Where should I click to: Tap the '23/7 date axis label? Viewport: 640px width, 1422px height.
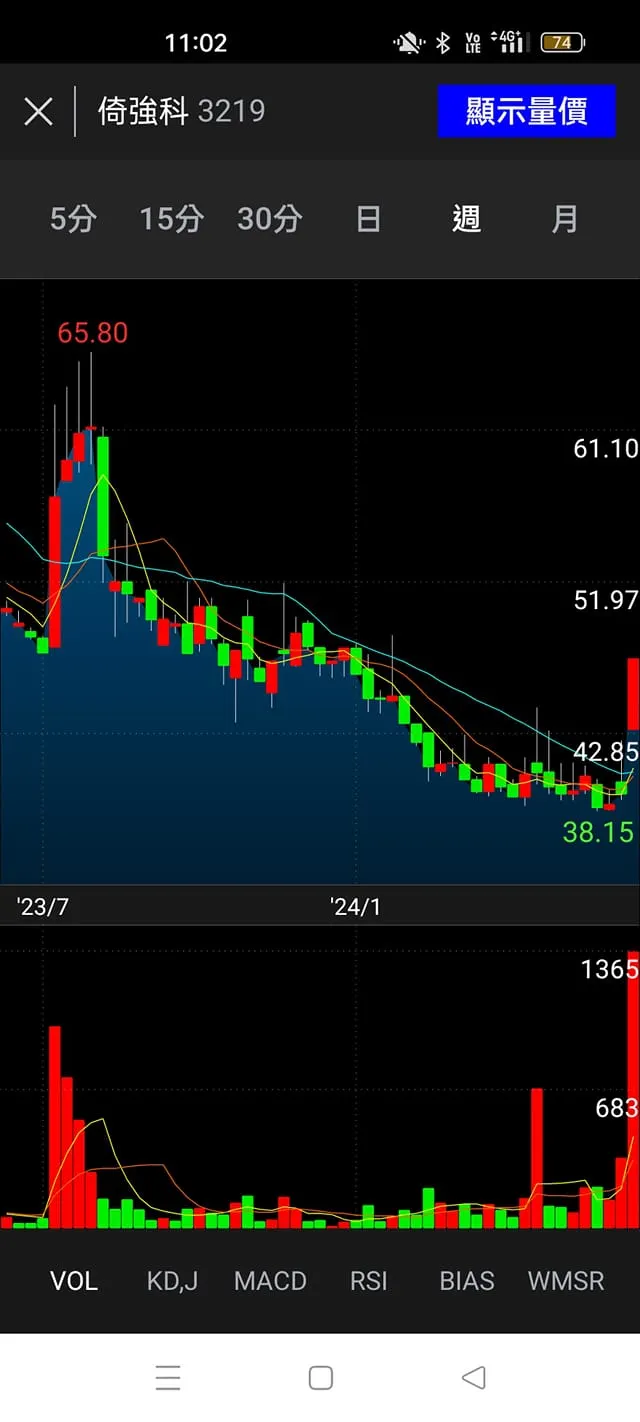click(43, 907)
